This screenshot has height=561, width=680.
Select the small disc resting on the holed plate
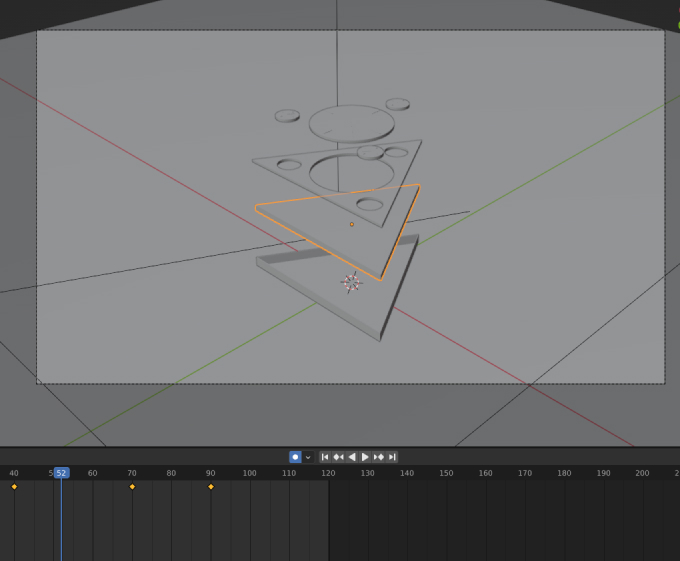point(370,153)
